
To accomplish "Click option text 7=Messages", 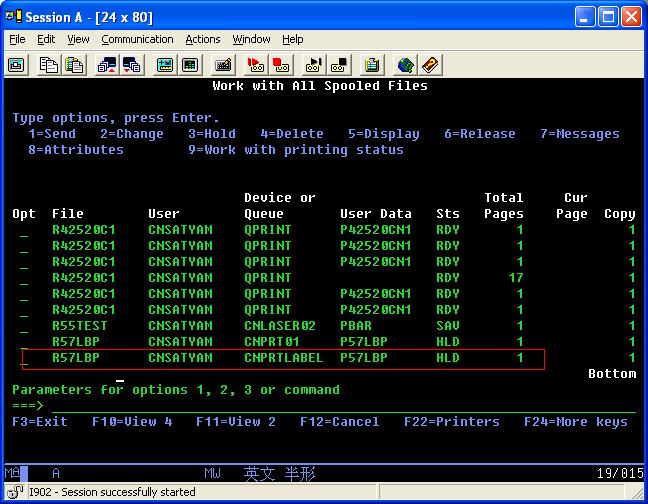I will pos(580,134).
